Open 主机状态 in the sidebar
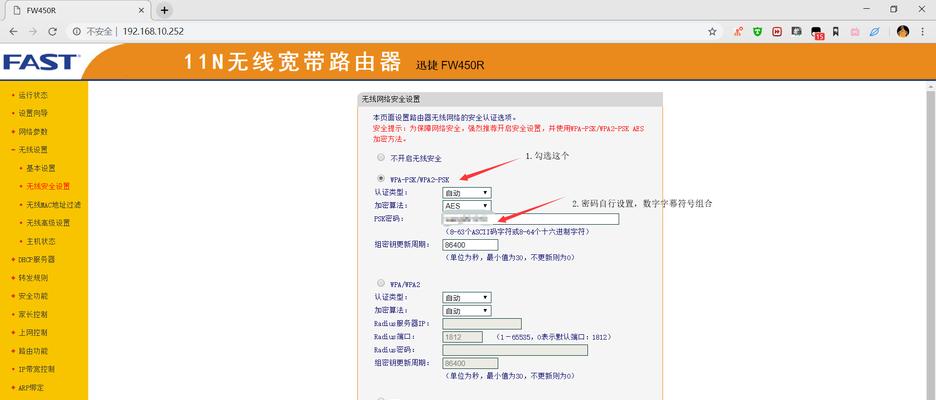936x400 pixels. [x=40, y=241]
